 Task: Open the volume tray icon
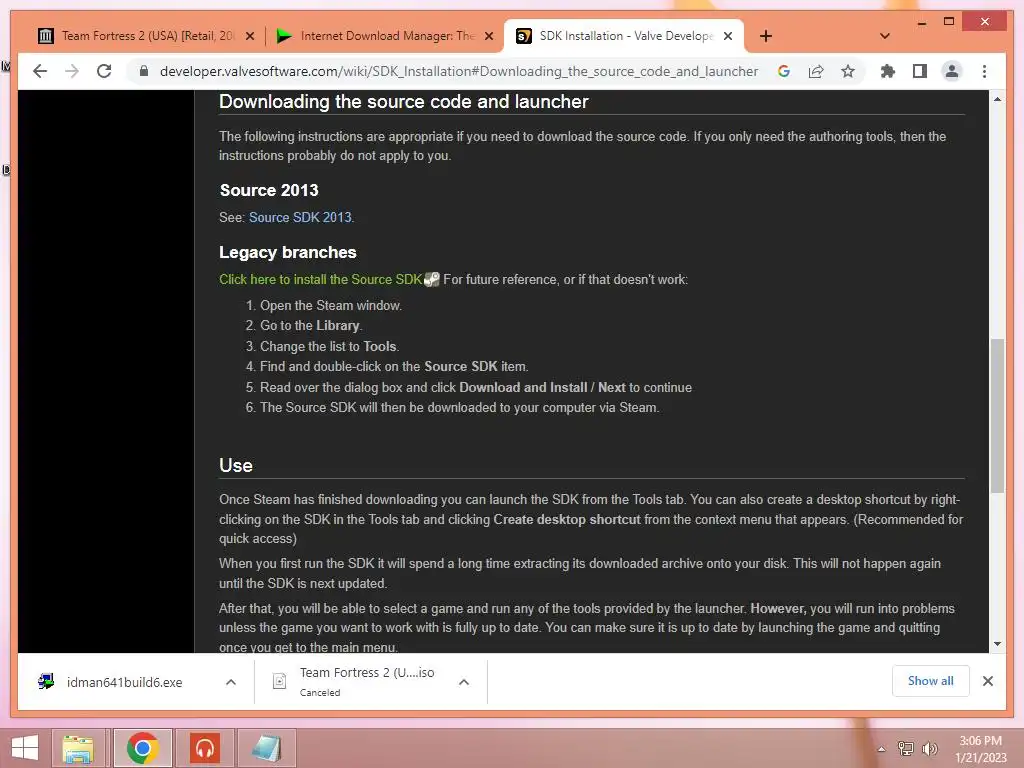pyautogui.click(x=930, y=749)
